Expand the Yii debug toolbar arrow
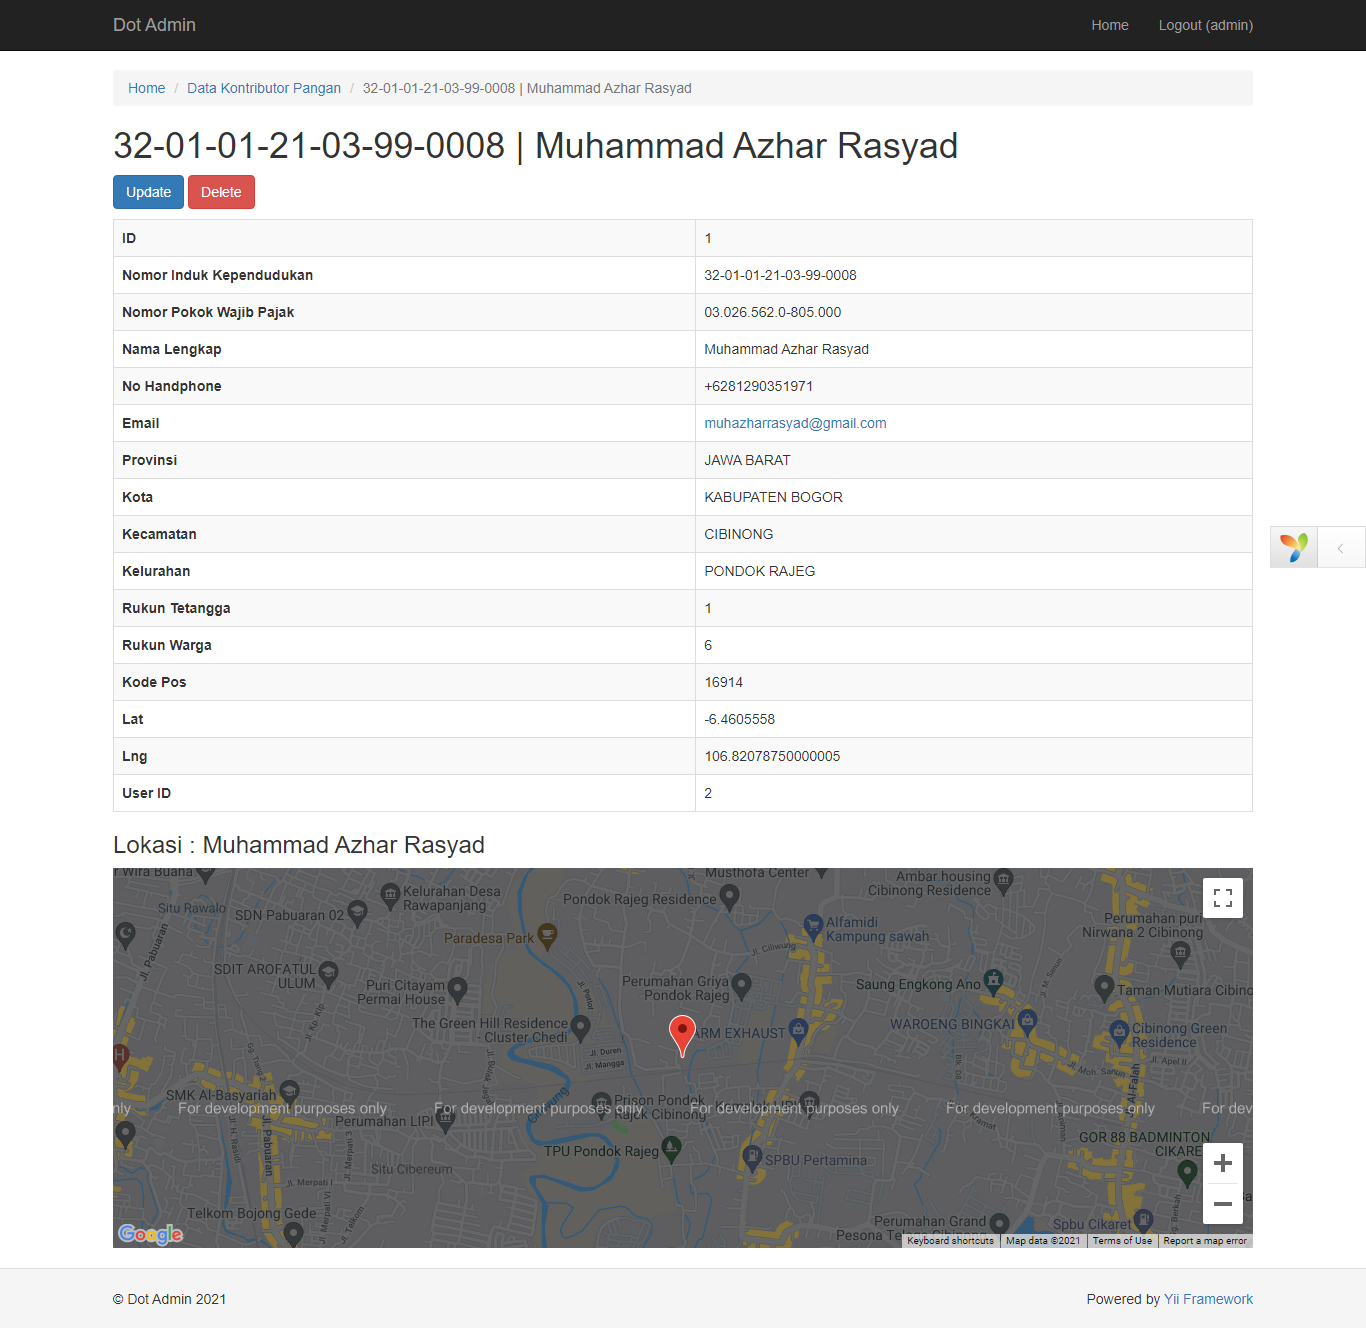 click(x=1341, y=547)
